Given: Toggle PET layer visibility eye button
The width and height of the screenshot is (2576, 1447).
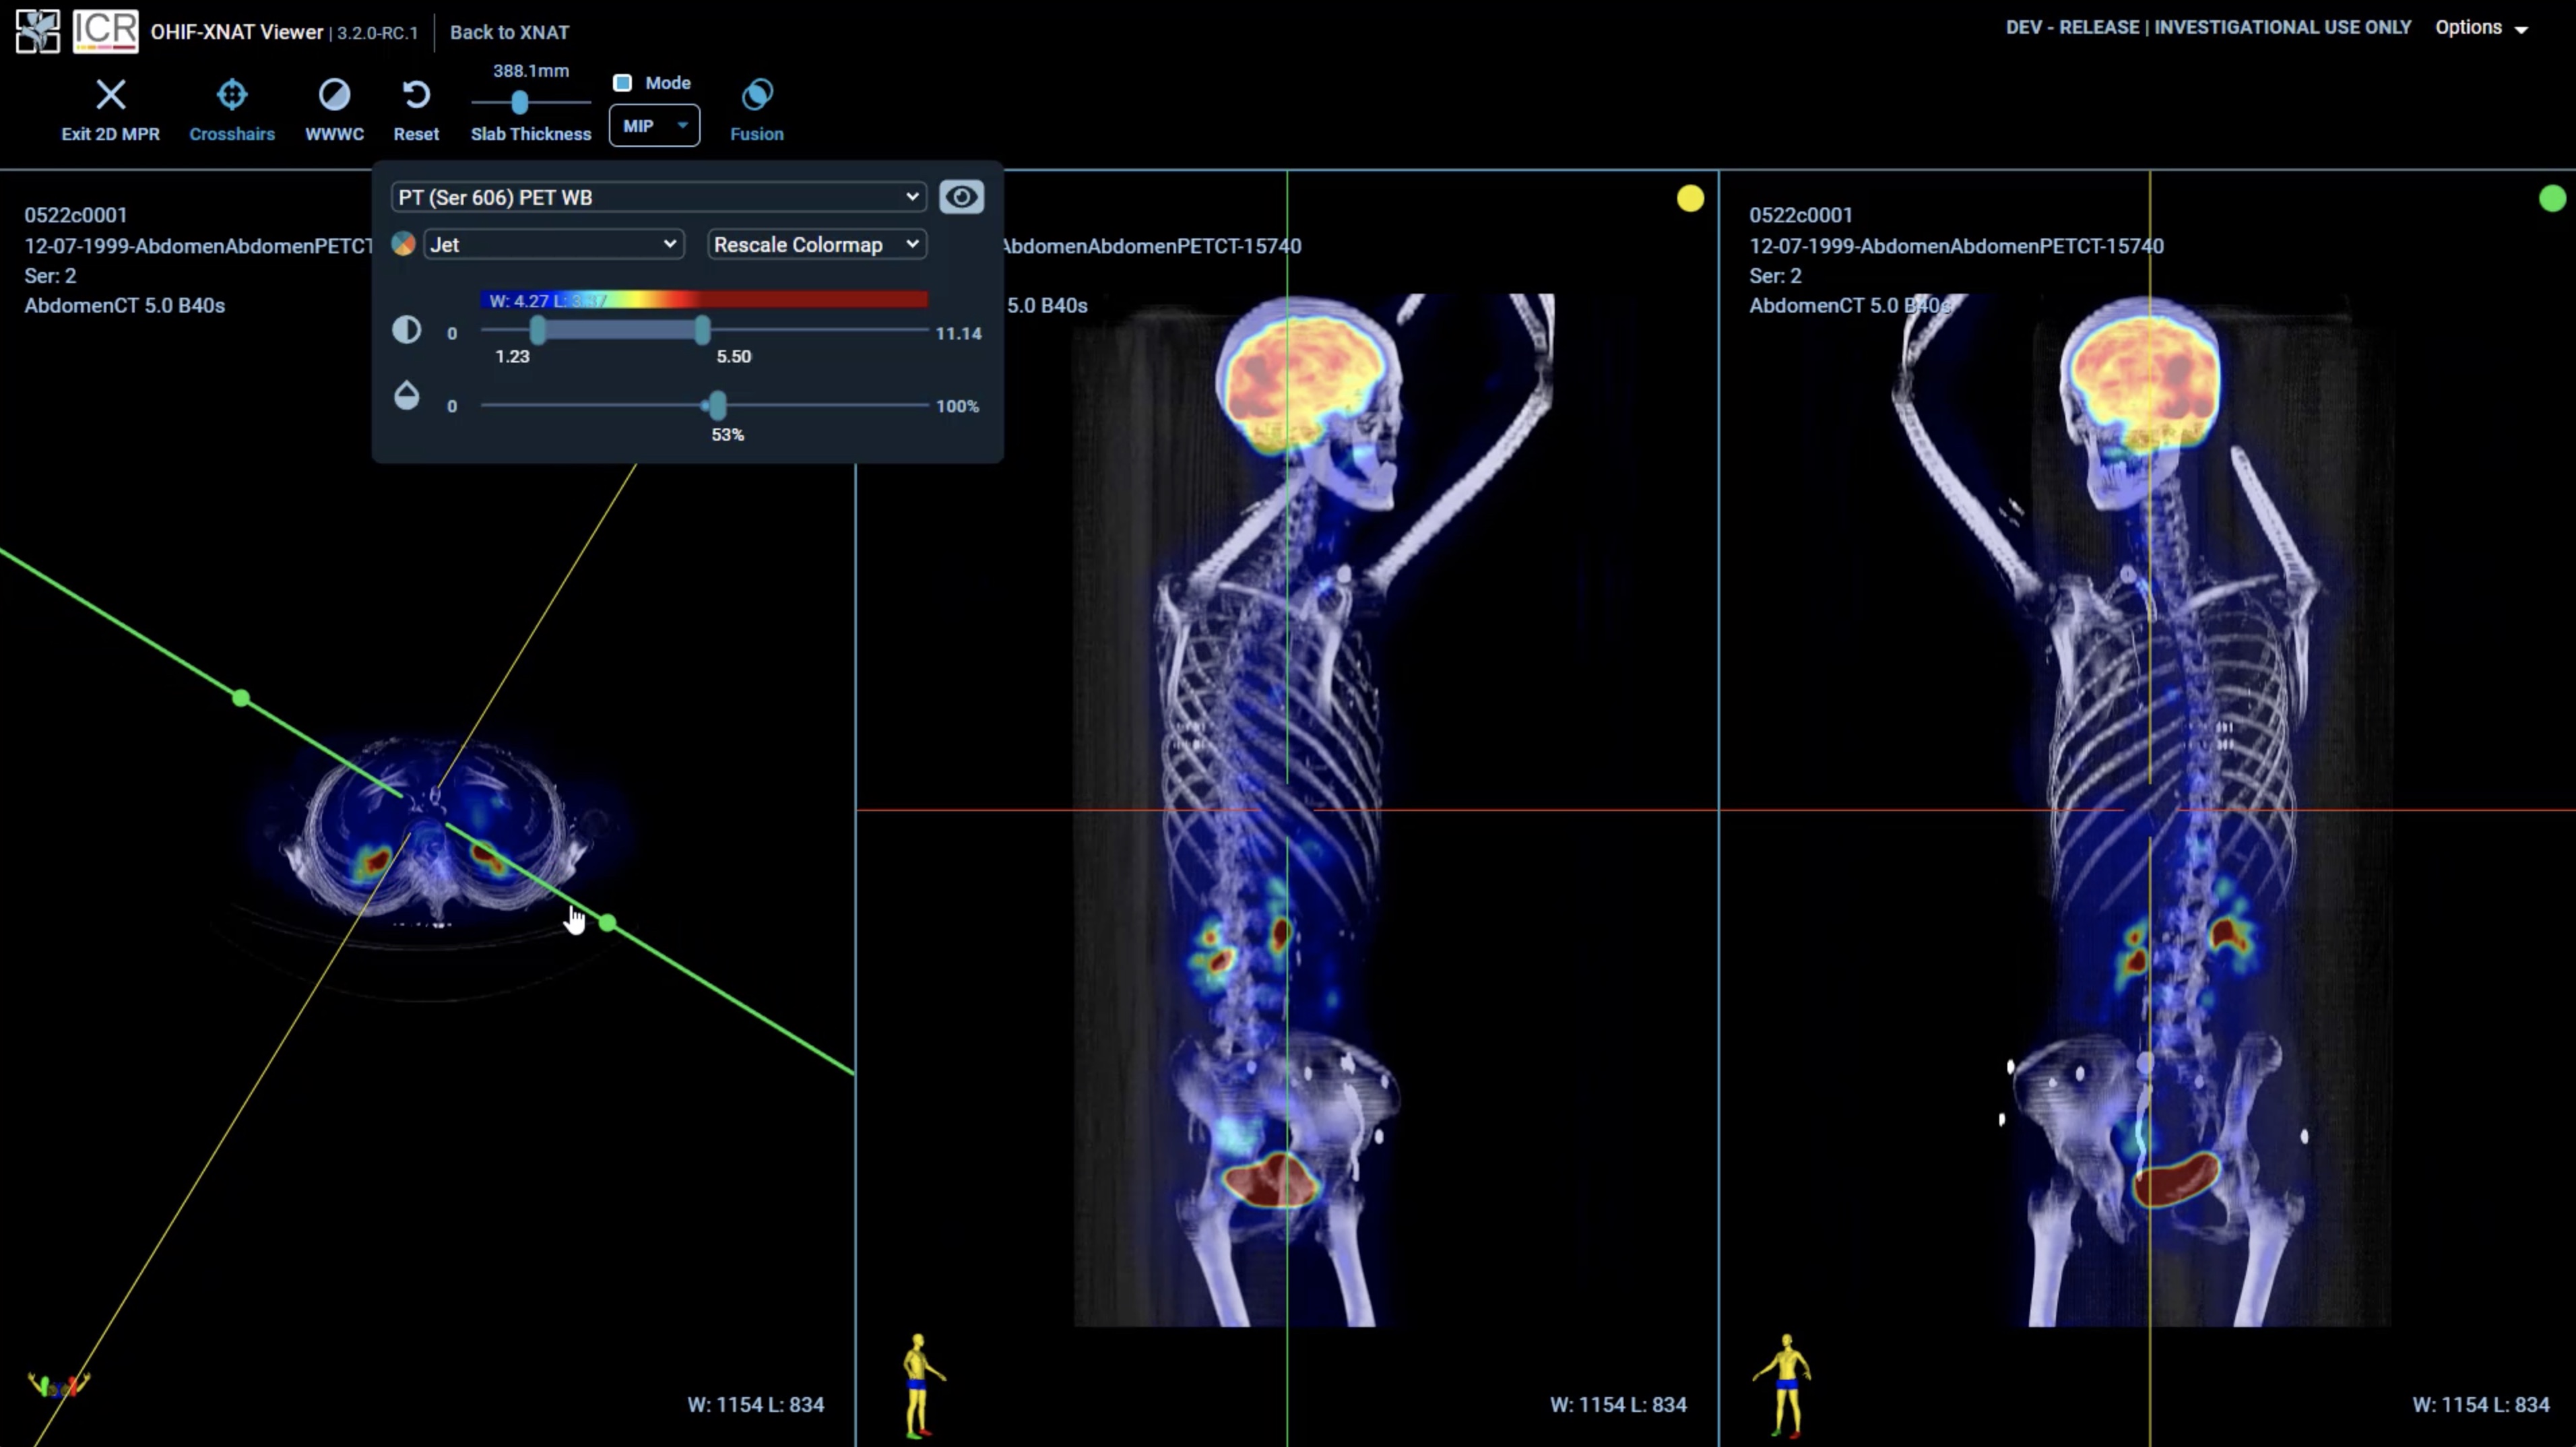Looking at the screenshot, I should [x=961, y=197].
